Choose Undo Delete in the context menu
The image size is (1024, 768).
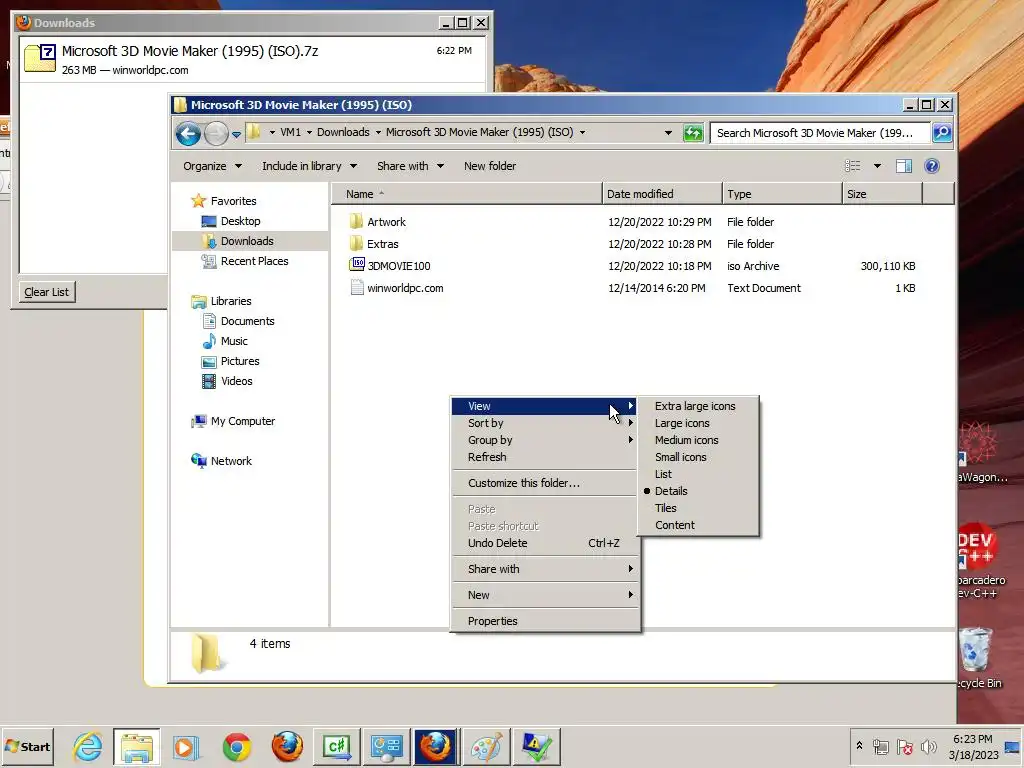(545, 543)
